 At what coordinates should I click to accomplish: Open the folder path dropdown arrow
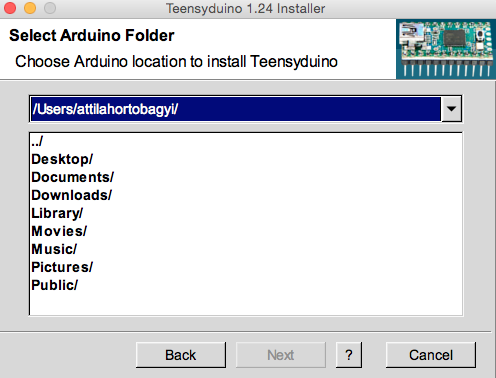click(x=451, y=109)
